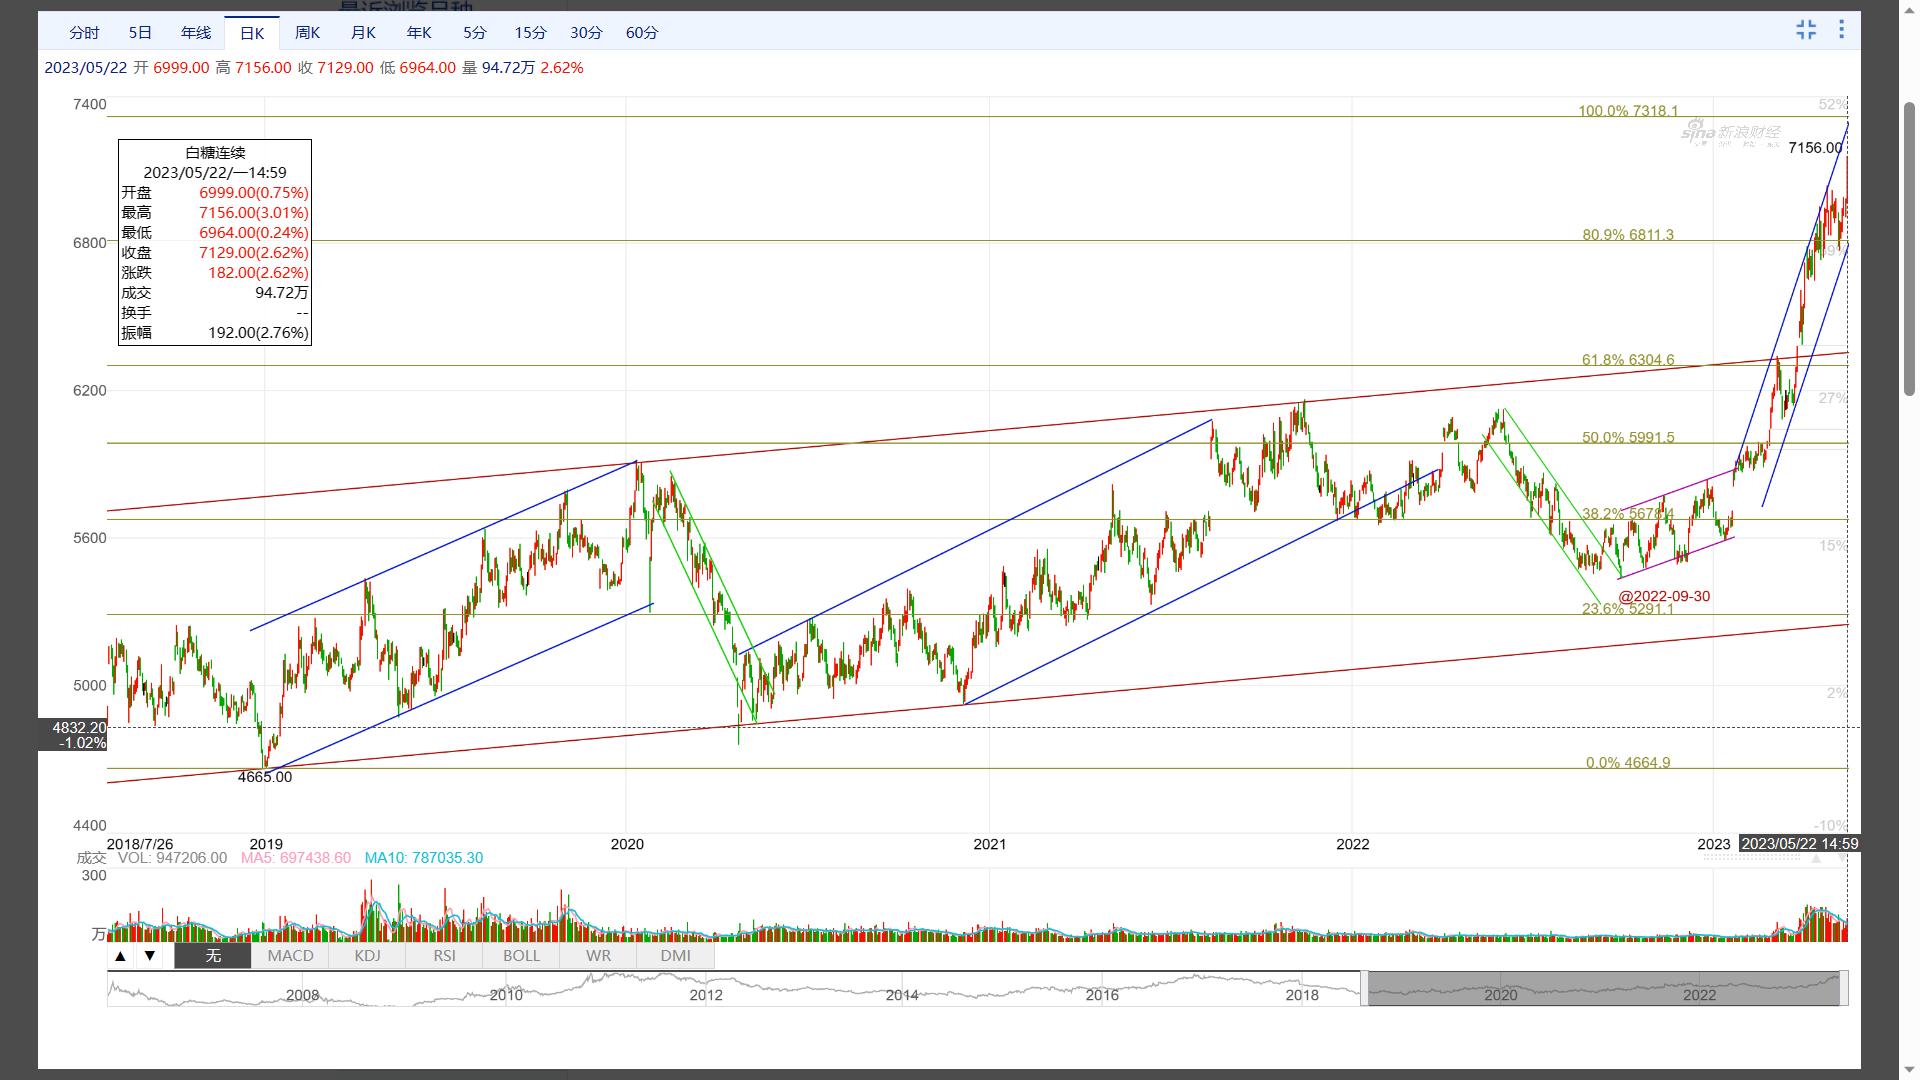The image size is (1920, 1080).
Task: Click the collapse fullscreen arrows icon
Action: (1805, 30)
